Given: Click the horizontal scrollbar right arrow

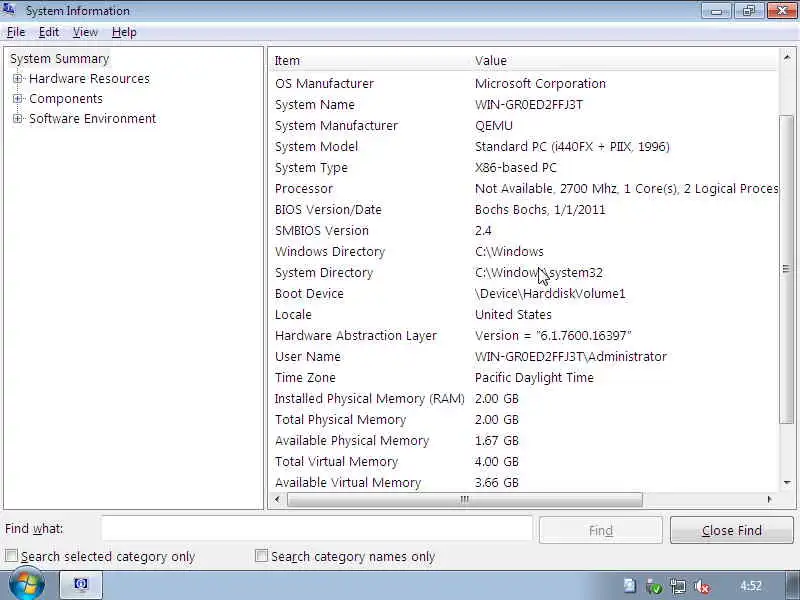Looking at the screenshot, I should click(x=769, y=499).
